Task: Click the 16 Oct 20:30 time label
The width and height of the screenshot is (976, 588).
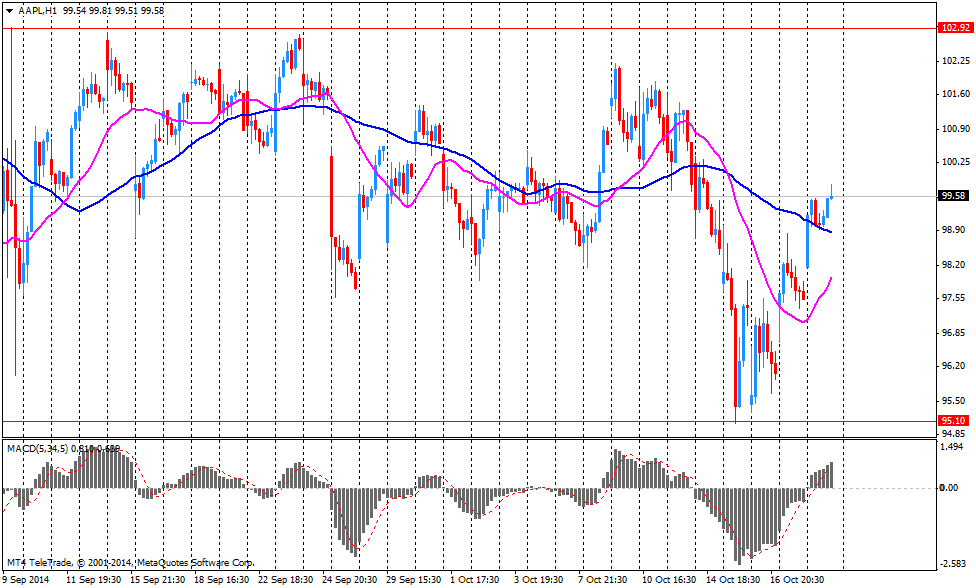Action: click(x=796, y=579)
